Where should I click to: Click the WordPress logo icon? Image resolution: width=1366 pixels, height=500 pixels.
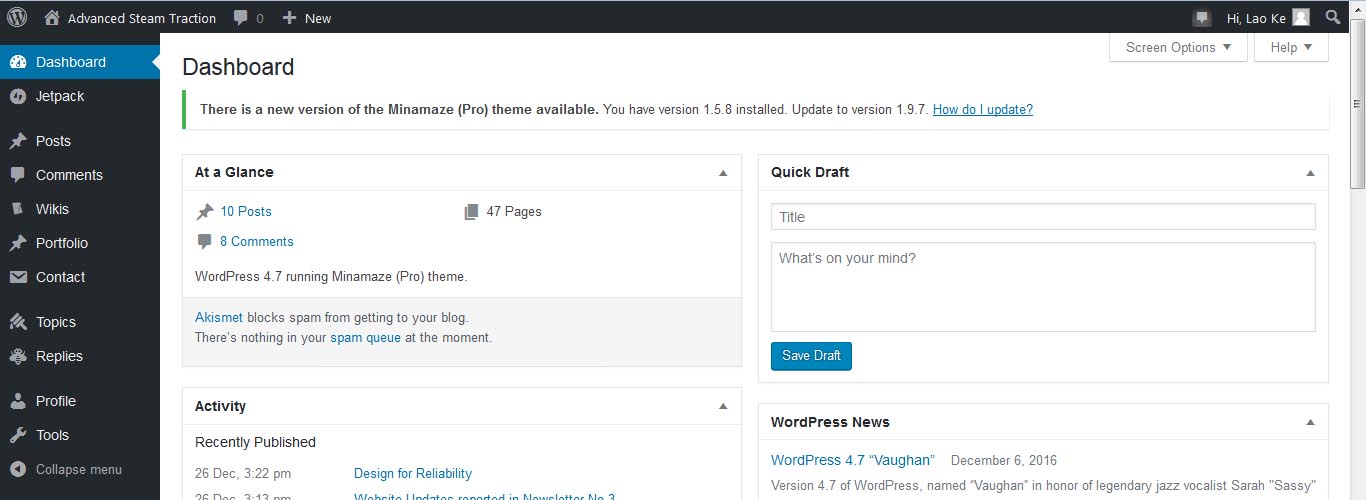(x=17, y=17)
